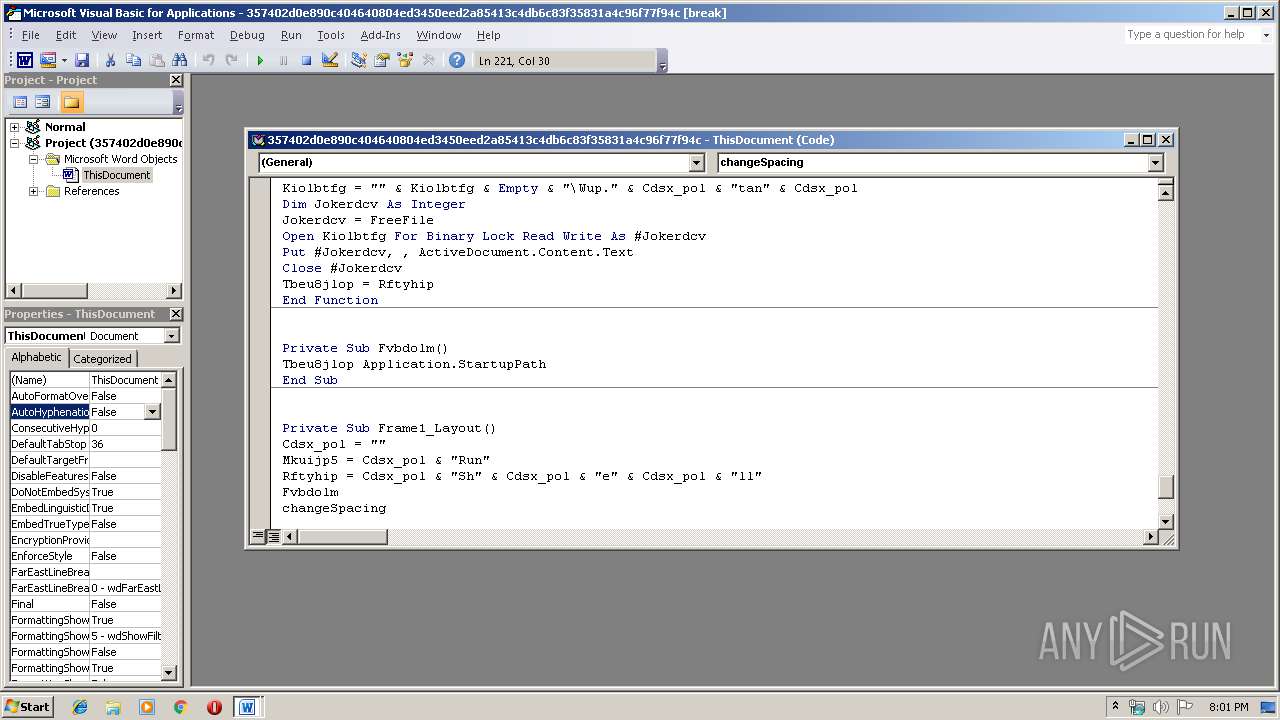Open the Add-Ins menu
This screenshot has height=720, width=1280.
point(380,35)
